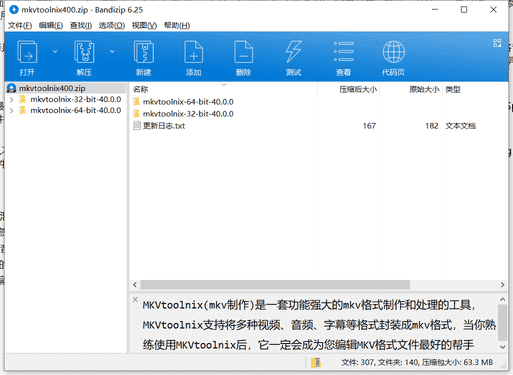
Task: Create a new archive with 新建 icon
Action: [x=144, y=52]
